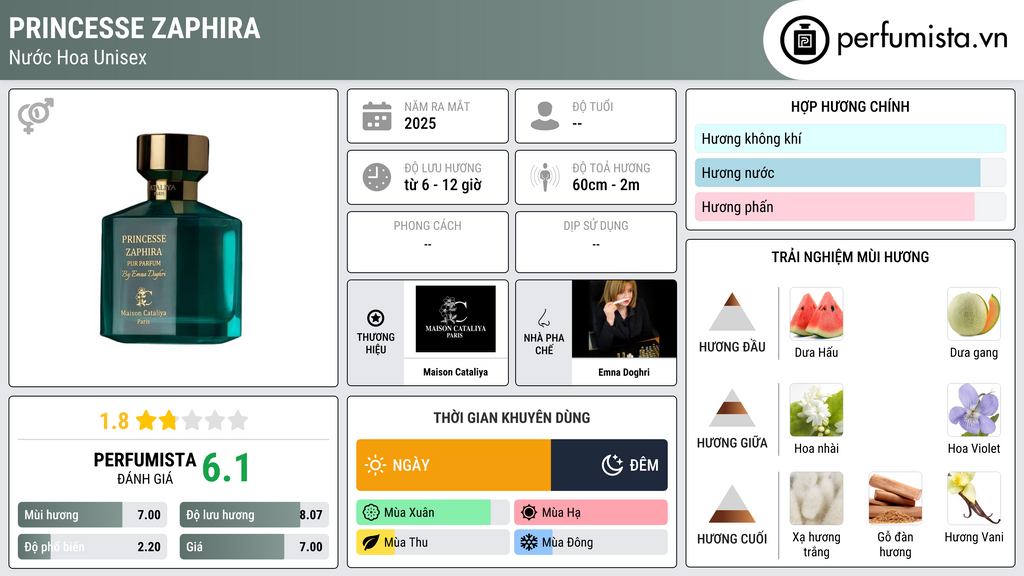Click the person icon beside Độ tuổi
The image size is (1024, 576).
pos(545,116)
